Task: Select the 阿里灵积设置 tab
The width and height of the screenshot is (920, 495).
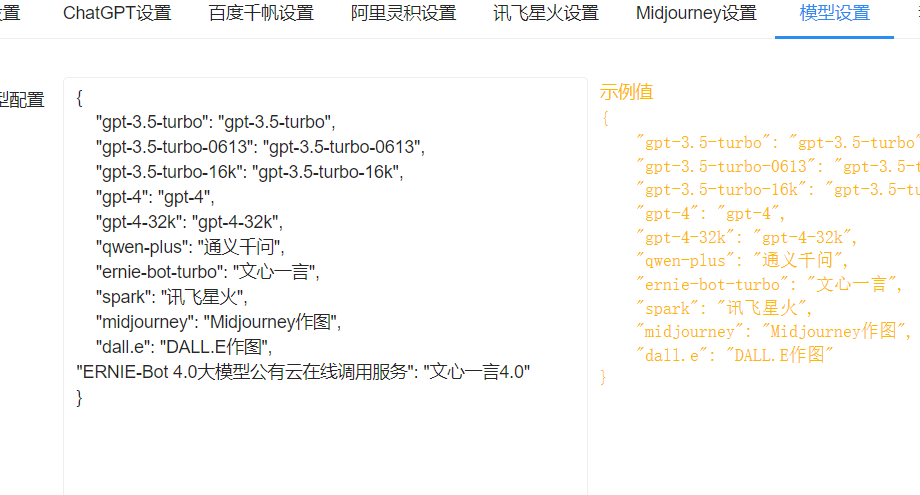Action: coord(404,13)
